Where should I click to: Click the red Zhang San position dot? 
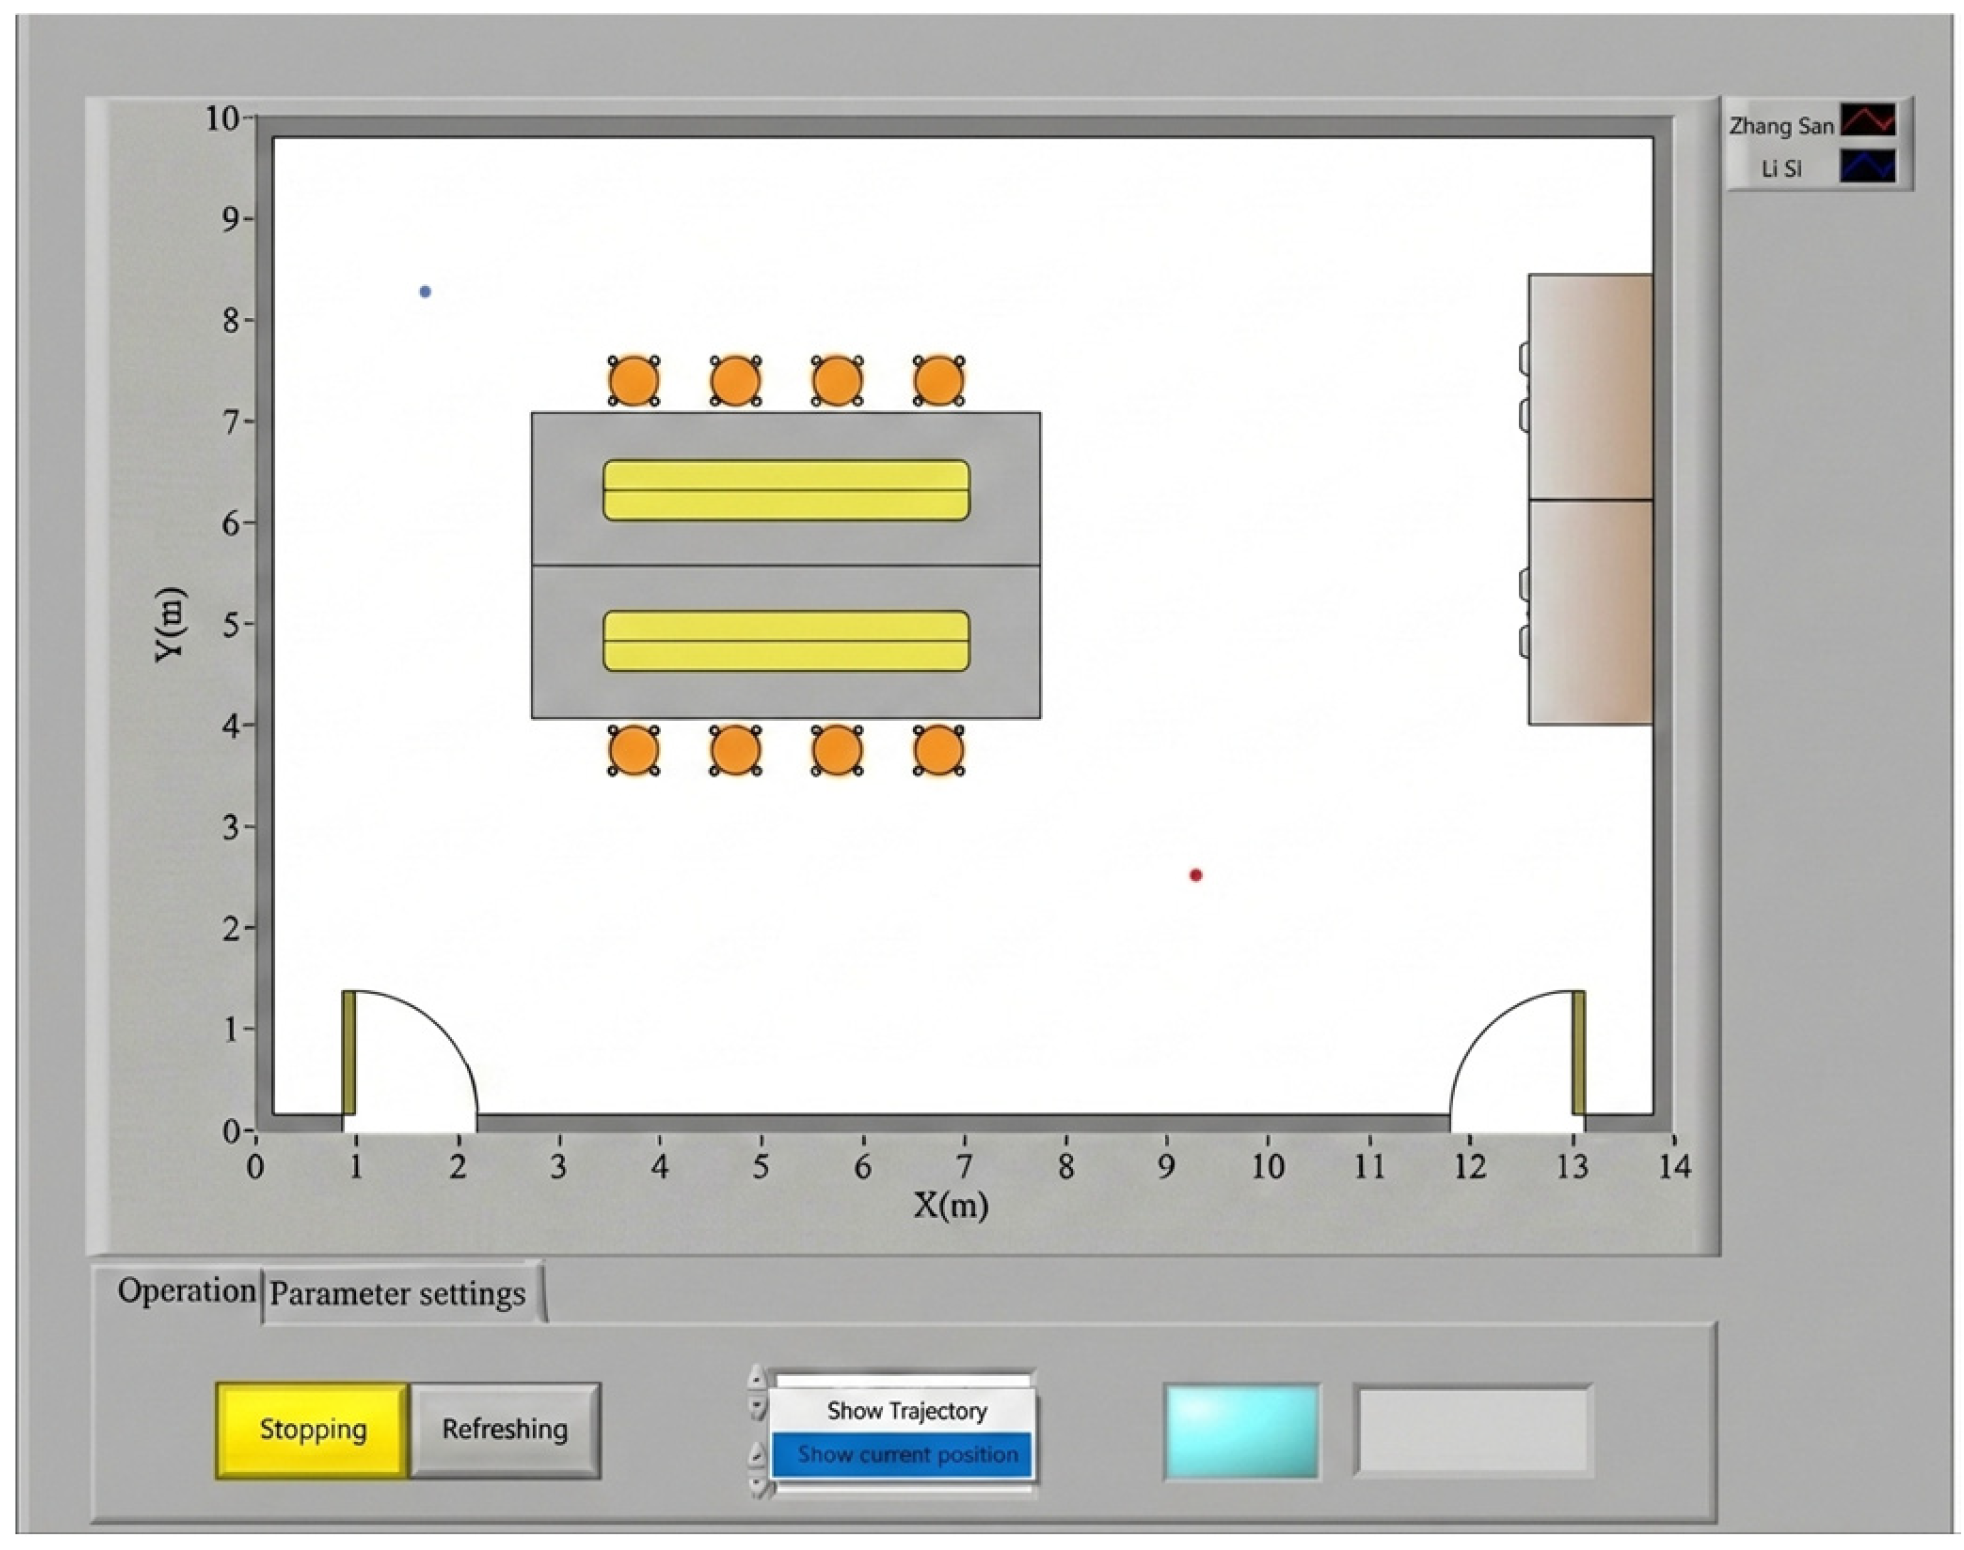(1195, 875)
